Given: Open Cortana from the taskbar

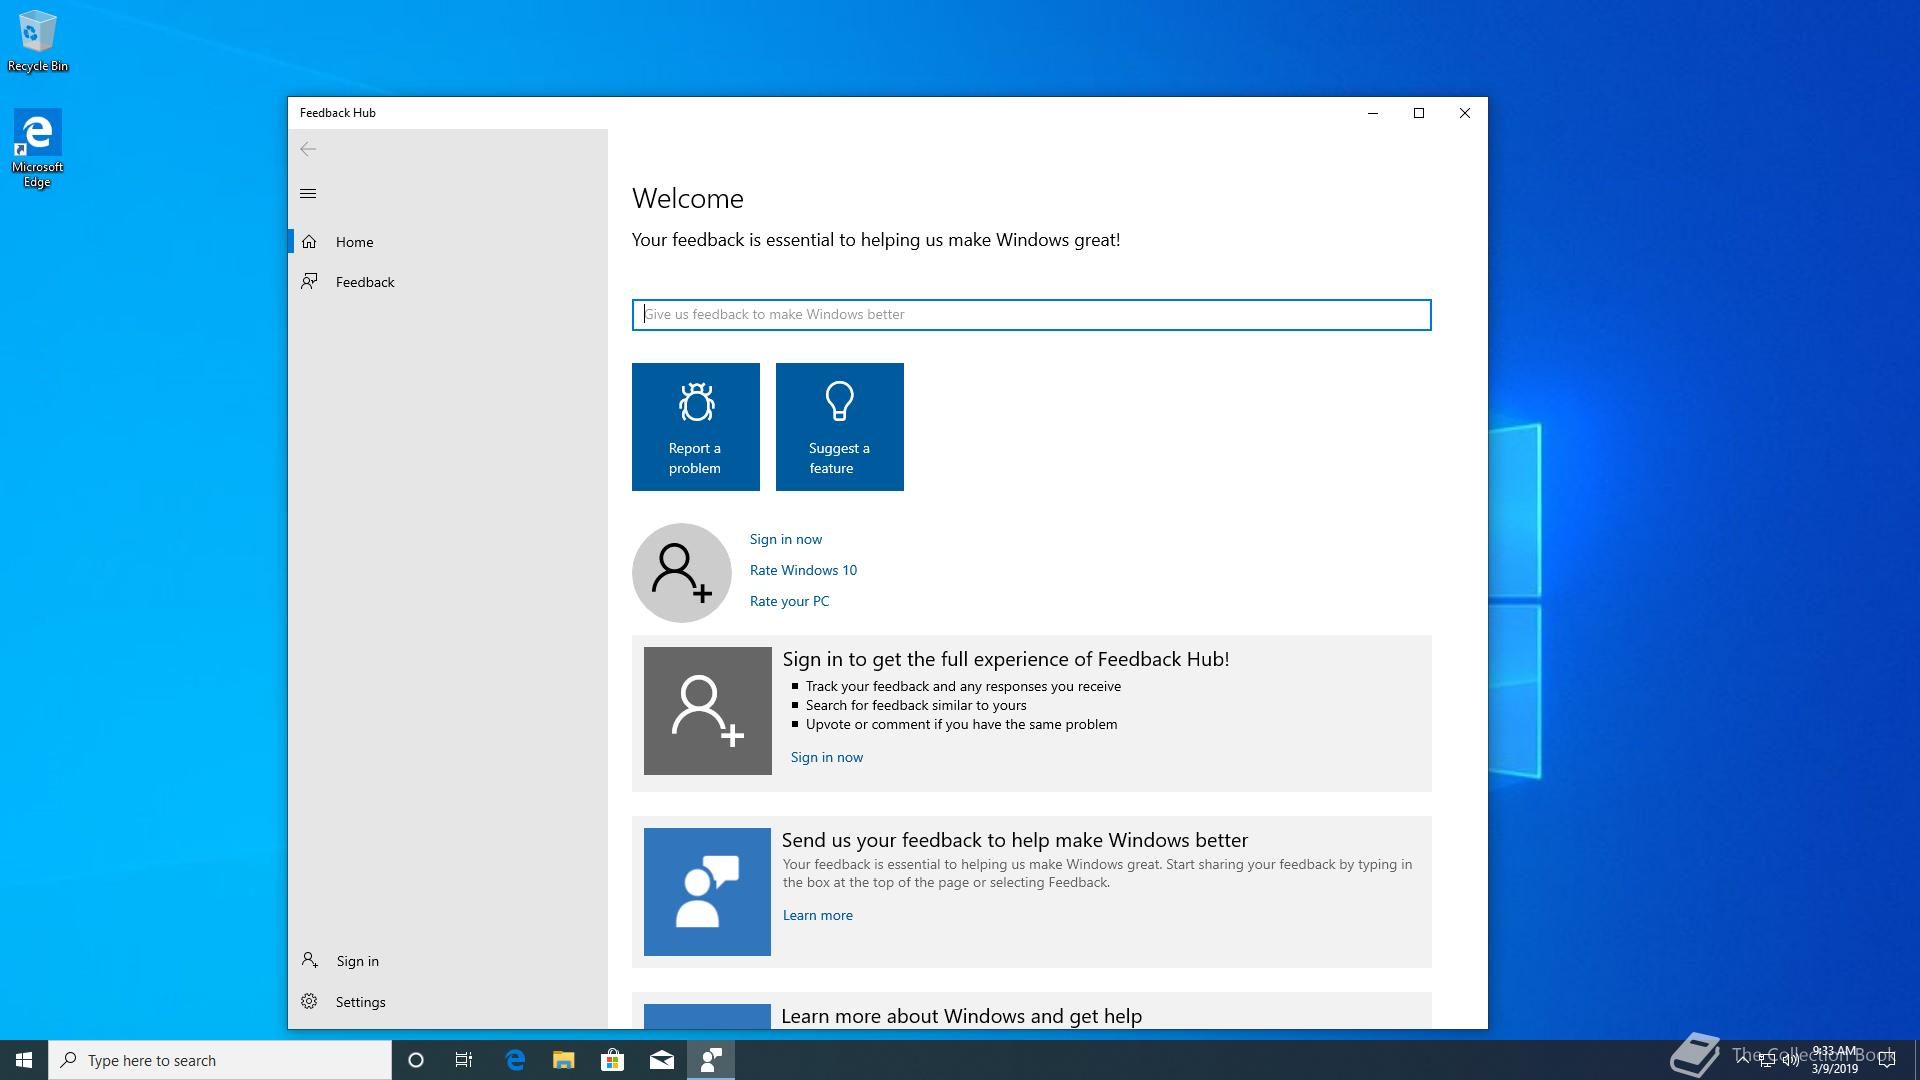Looking at the screenshot, I should pyautogui.click(x=416, y=1060).
